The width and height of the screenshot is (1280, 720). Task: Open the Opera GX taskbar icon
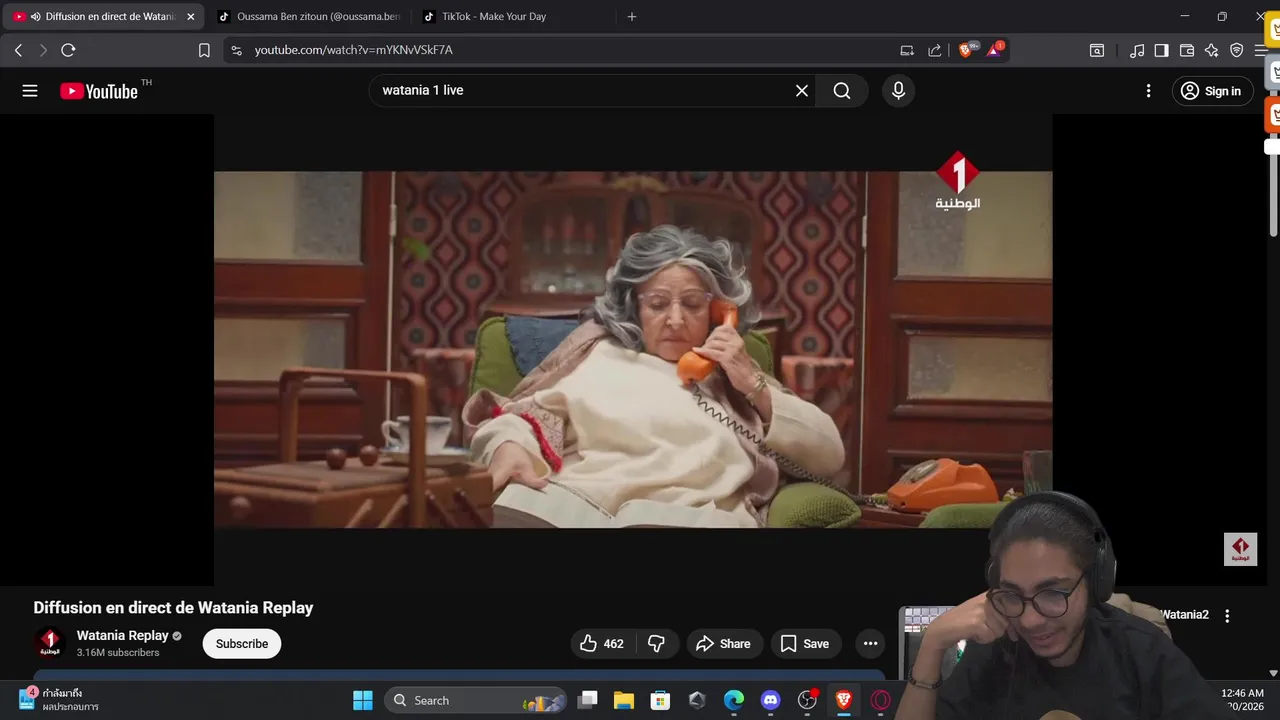coord(881,700)
